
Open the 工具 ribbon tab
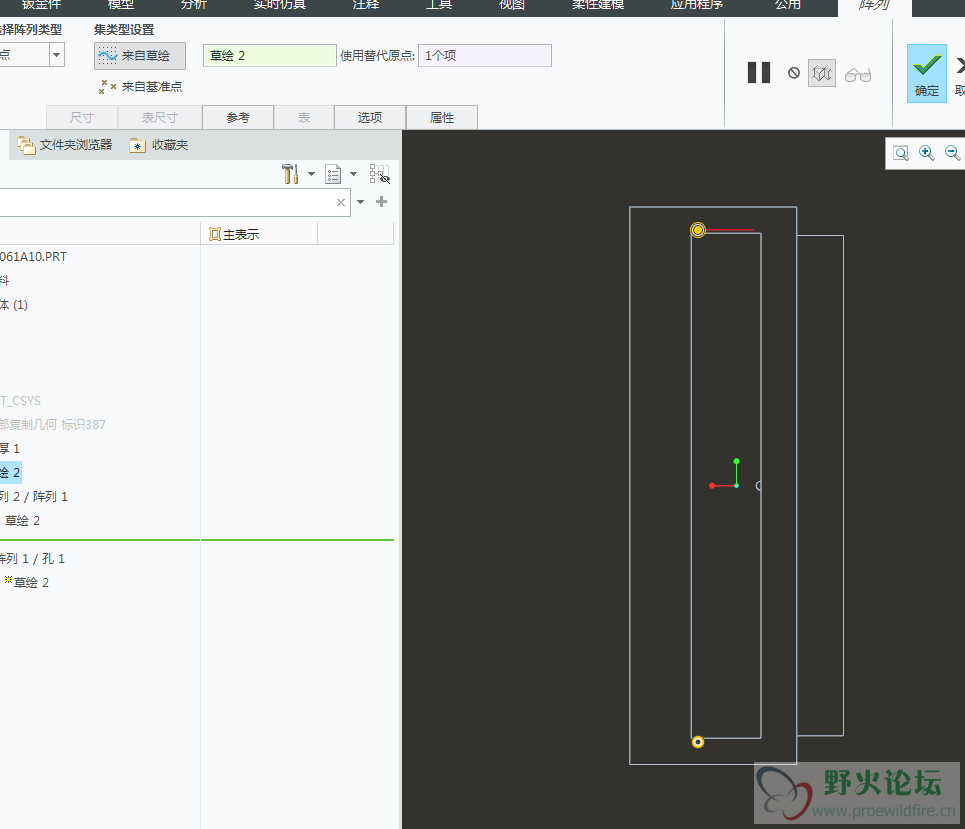439,5
